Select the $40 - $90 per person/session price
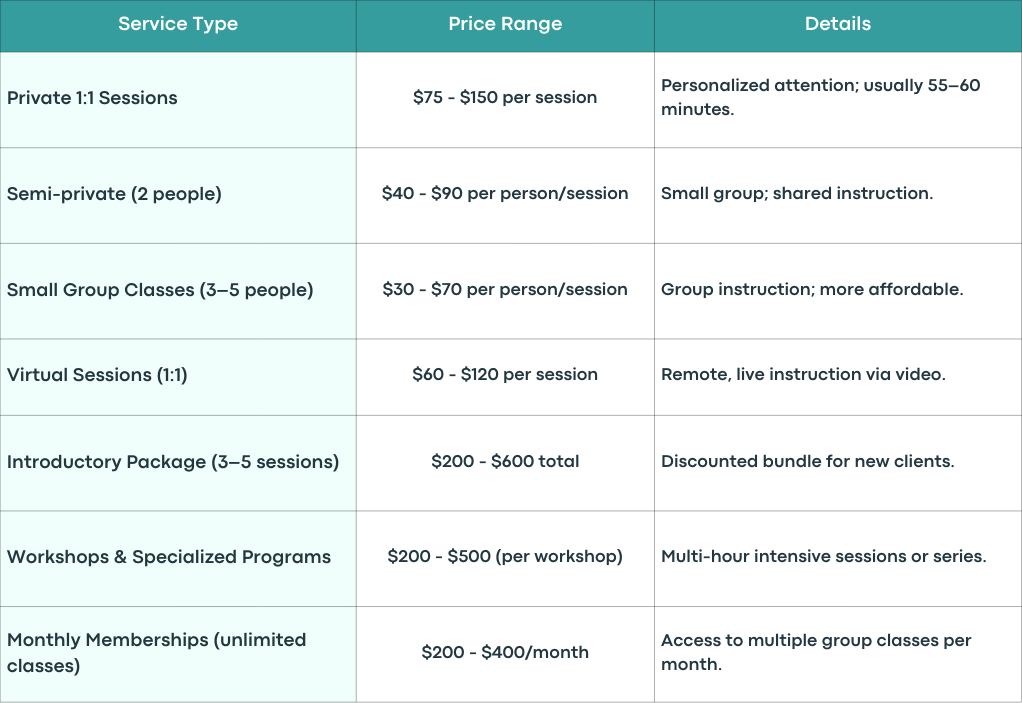The width and height of the screenshot is (1022, 703). pyautogui.click(x=505, y=194)
